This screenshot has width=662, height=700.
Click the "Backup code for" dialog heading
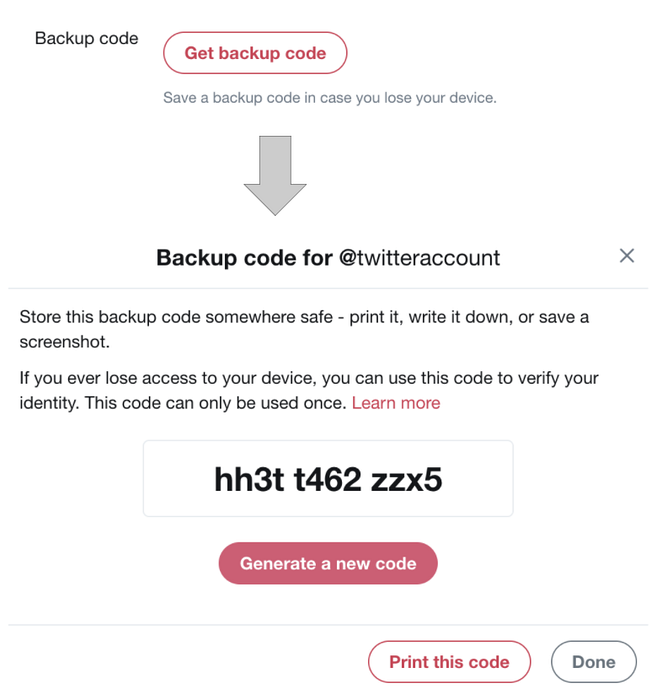click(x=244, y=258)
